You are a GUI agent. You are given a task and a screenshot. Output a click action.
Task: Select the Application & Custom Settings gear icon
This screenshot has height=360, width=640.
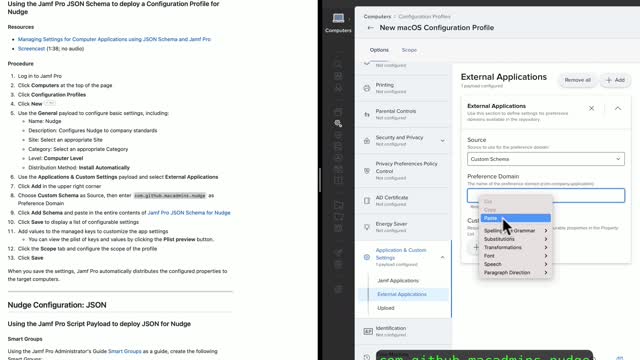click(x=367, y=257)
